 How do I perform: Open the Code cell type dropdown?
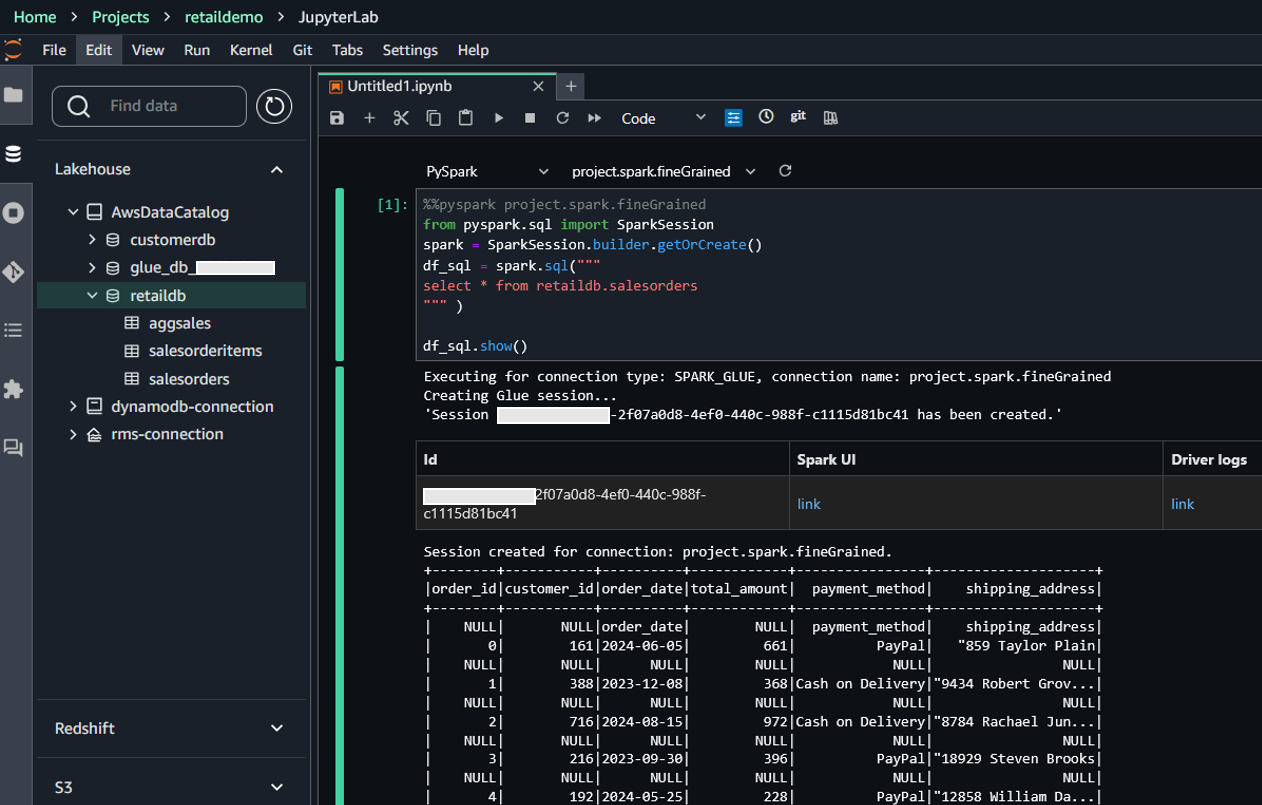pos(663,118)
